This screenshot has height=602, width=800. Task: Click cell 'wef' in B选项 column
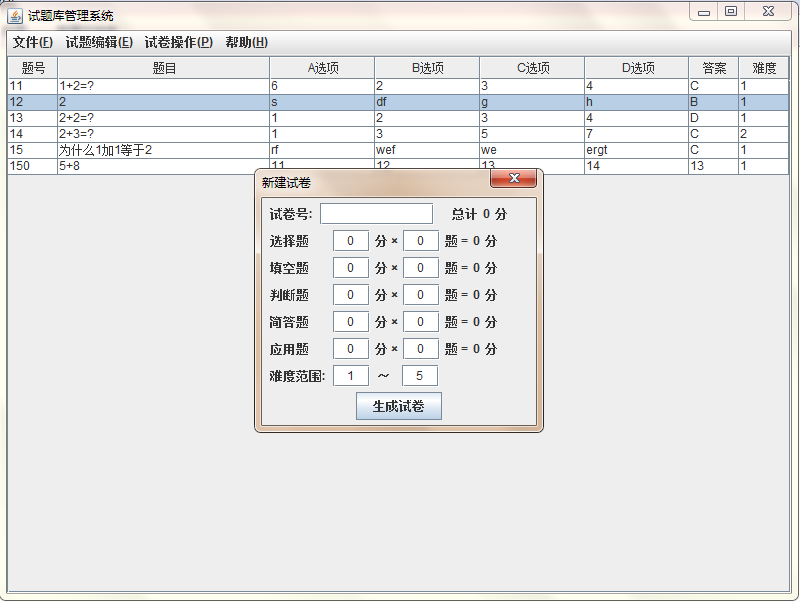[x=428, y=150]
